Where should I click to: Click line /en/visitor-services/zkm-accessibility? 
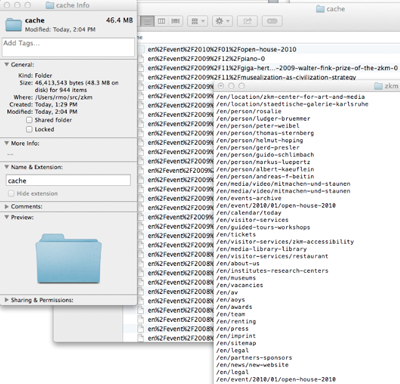[x=285, y=242]
